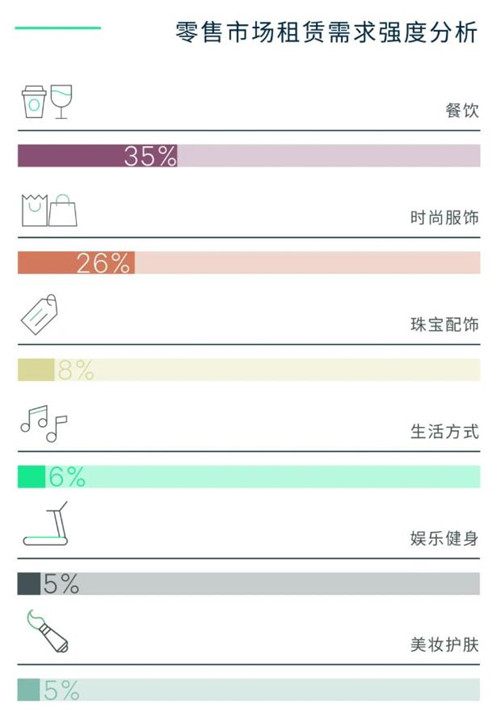Click the coffee cup icon

coord(34,102)
